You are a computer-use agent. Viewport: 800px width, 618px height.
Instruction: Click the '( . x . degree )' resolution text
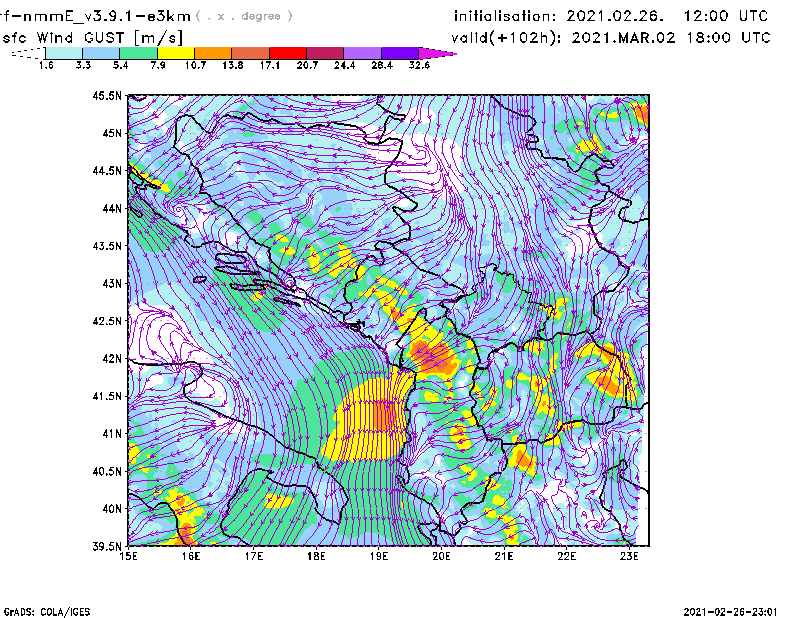tap(244, 16)
